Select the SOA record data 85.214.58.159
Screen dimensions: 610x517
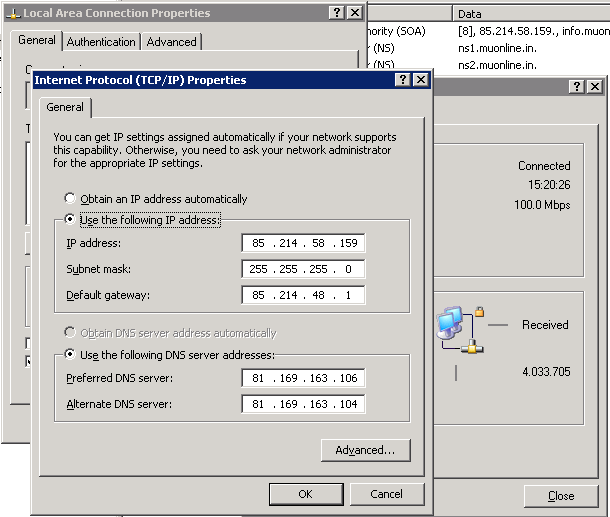(x=534, y=31)
